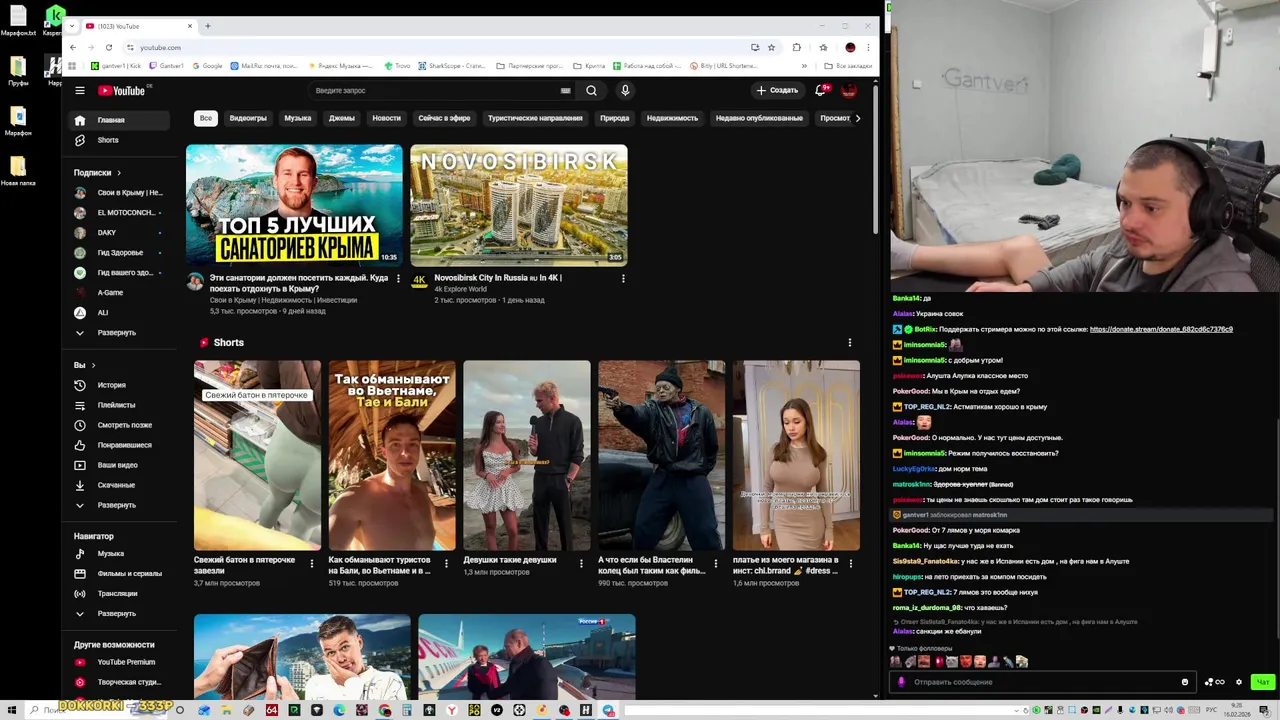1280x720 pixels.
Task: Open Трансляции in sidebar
Action: [120, 593]
